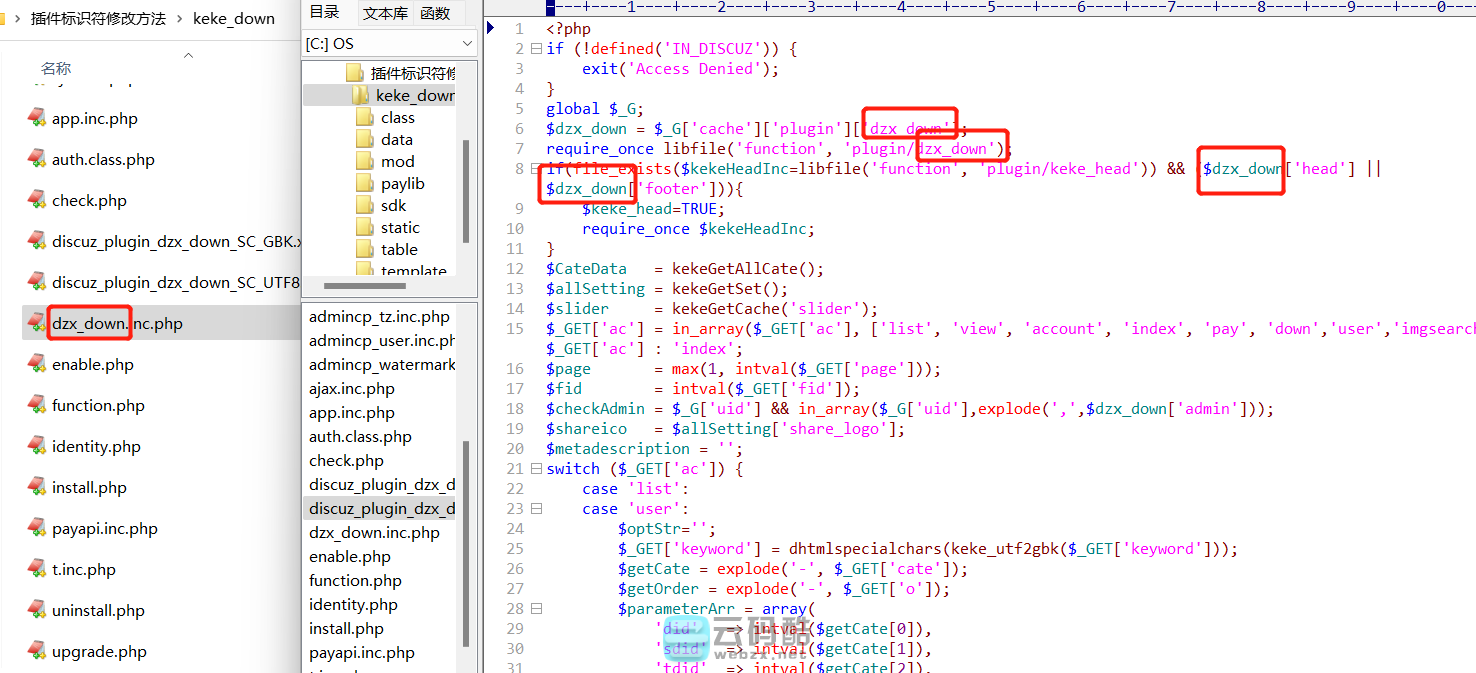Click the static folder icon in directory tree
This screenshot has width=1476, height=673.
[x=365, y=228]
